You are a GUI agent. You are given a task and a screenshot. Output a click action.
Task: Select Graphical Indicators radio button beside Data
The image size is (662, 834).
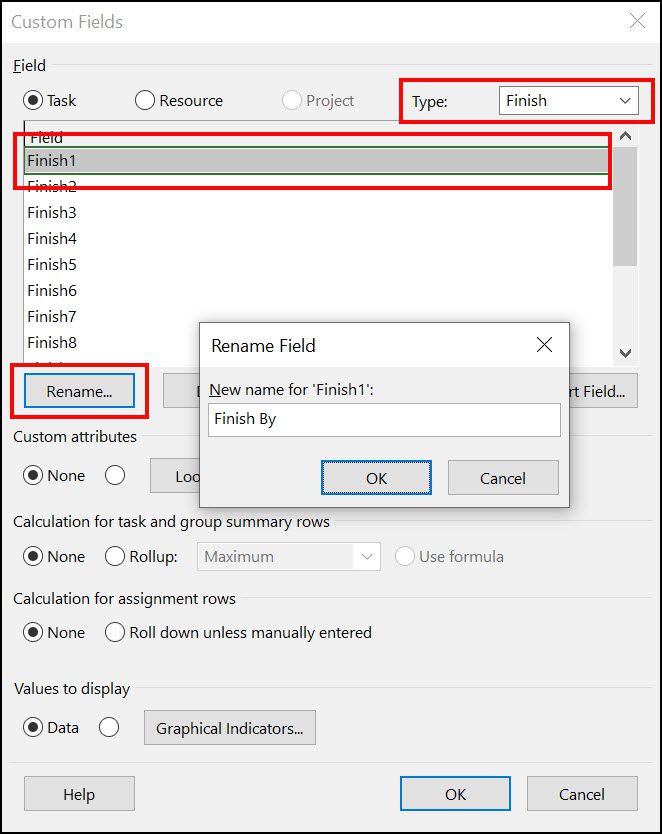pyautogui.click(x=109, y=727)
